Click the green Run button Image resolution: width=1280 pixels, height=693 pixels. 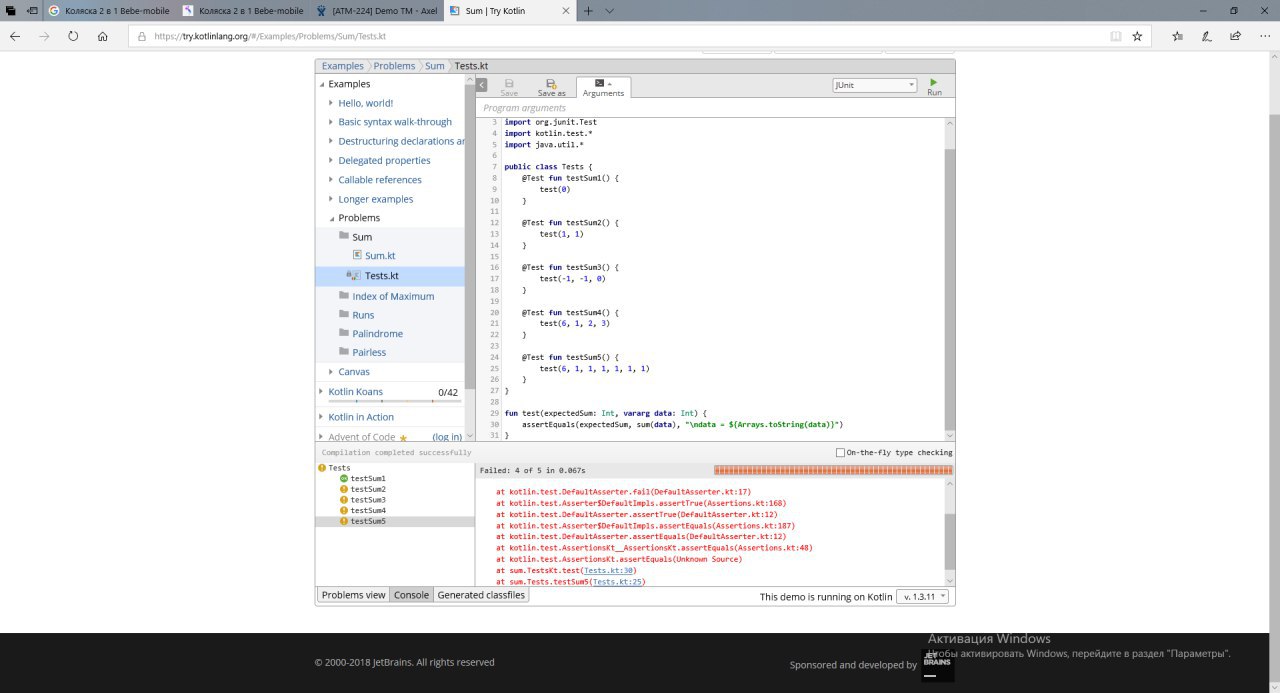coord(934,86)
